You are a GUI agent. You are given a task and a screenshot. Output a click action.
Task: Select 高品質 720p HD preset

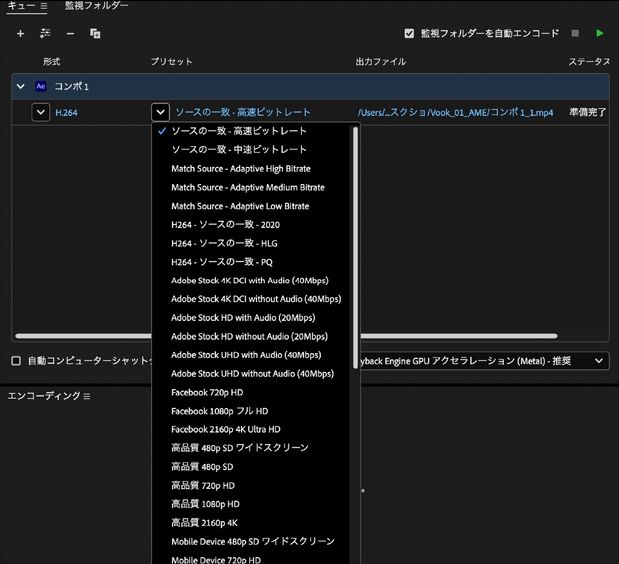coord(252,485)
